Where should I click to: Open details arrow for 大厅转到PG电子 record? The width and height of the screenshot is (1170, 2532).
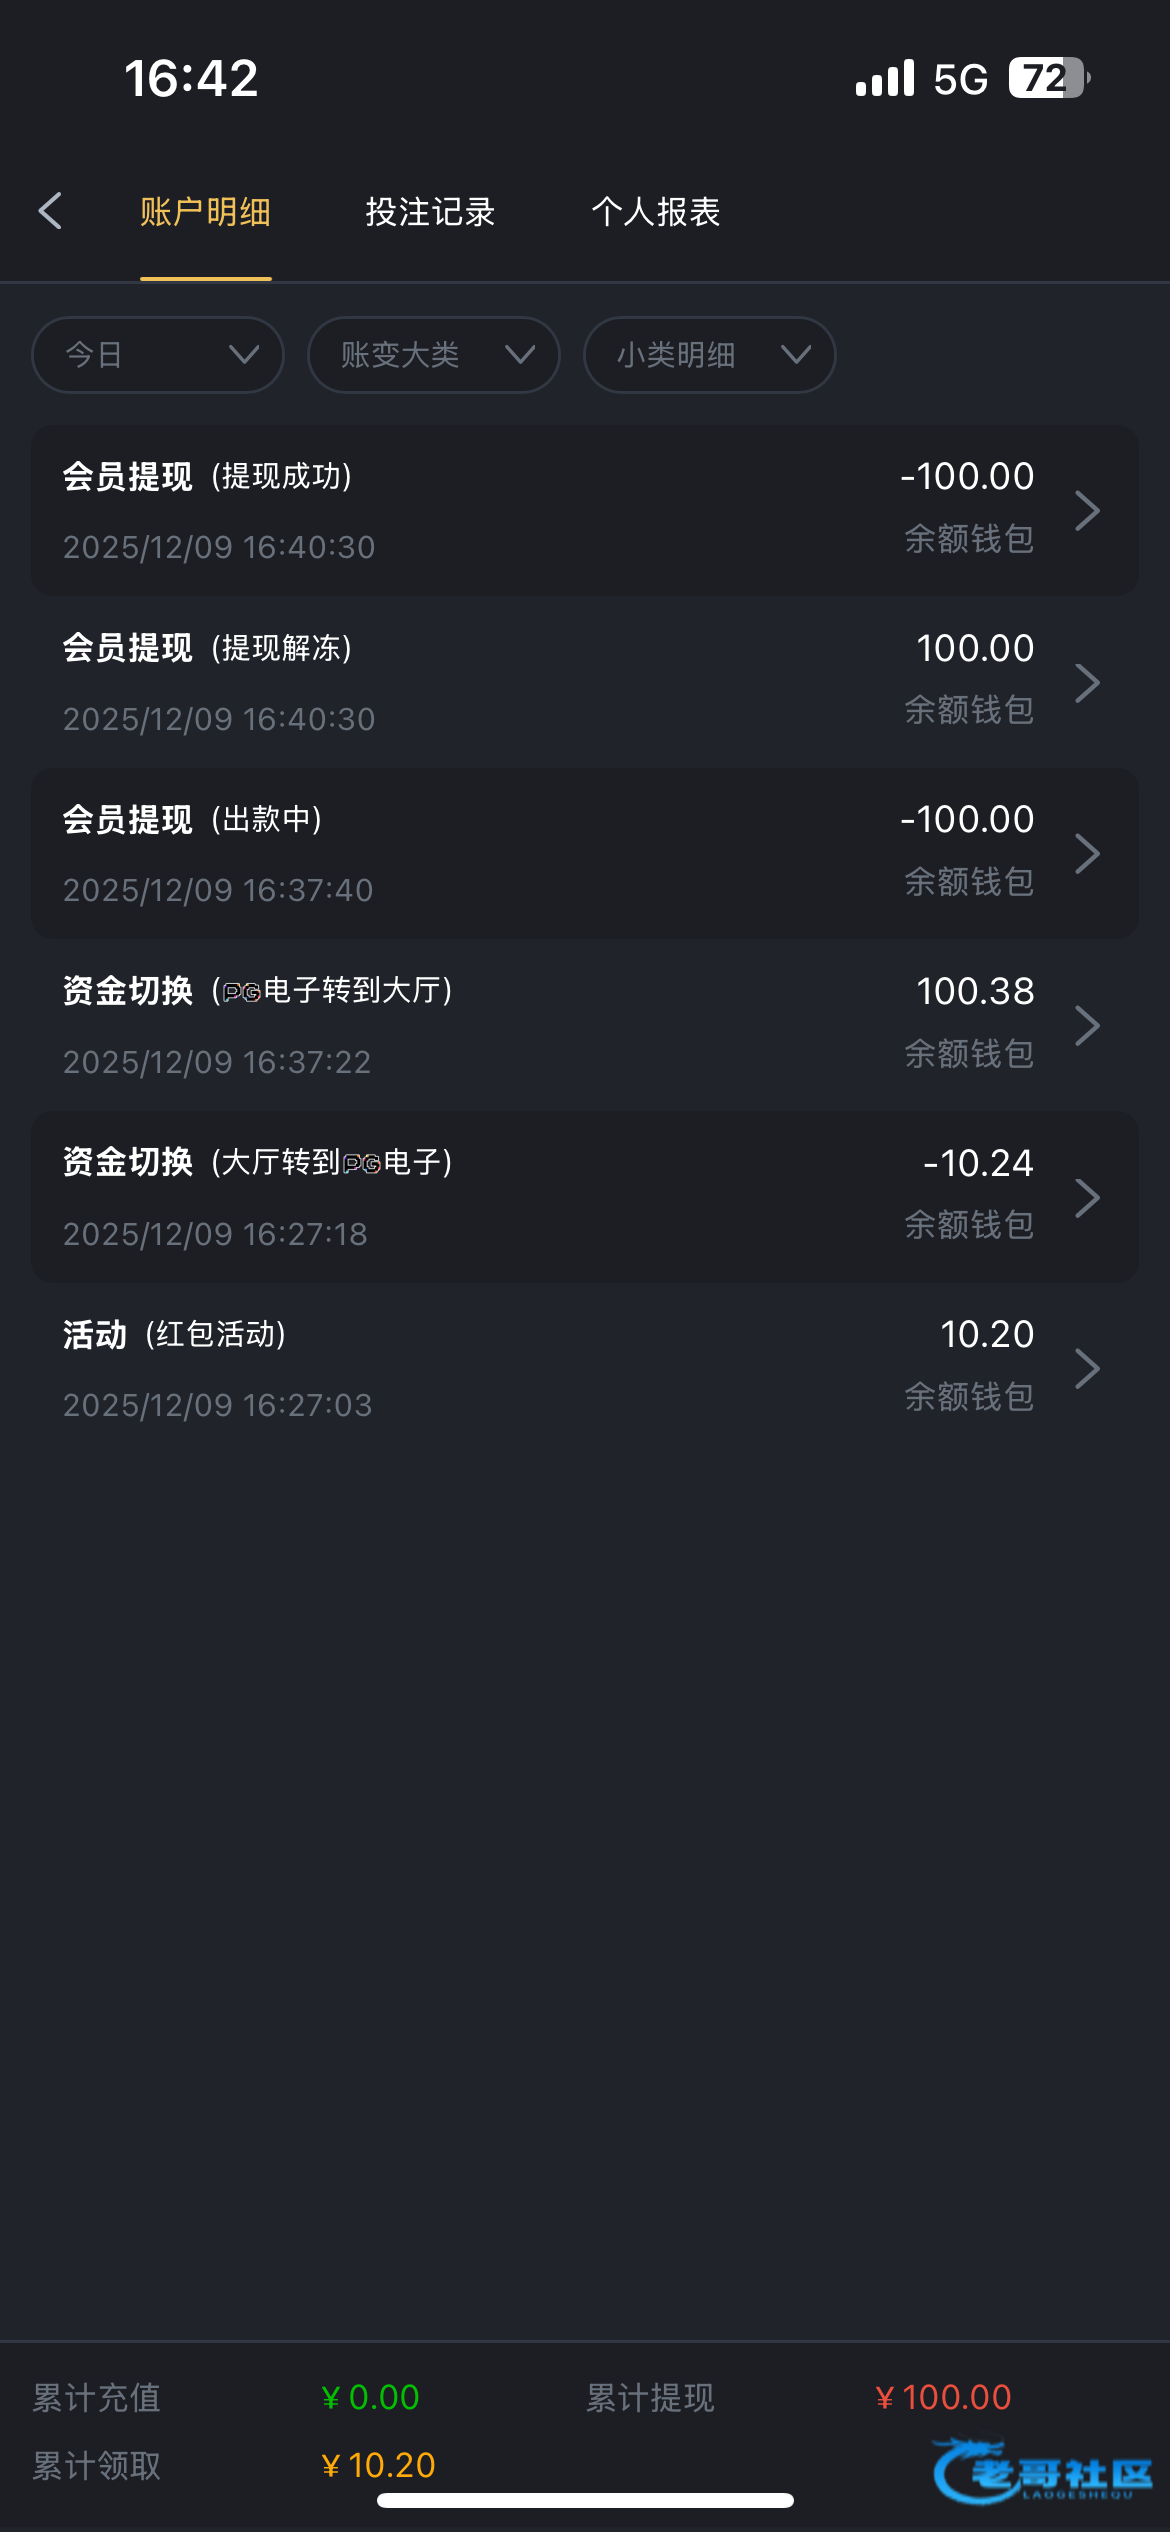point(1087,1197)
